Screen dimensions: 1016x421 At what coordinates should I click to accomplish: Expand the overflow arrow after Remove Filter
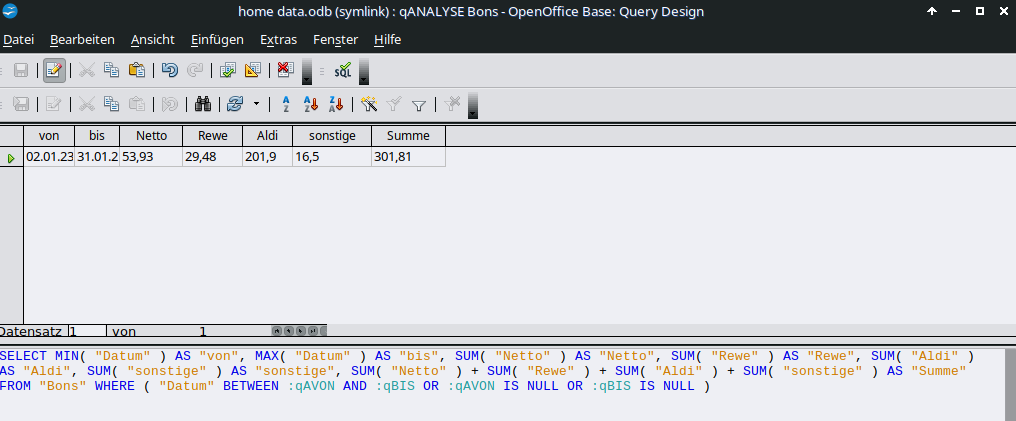pyautogui.click(x=472, y=105)
